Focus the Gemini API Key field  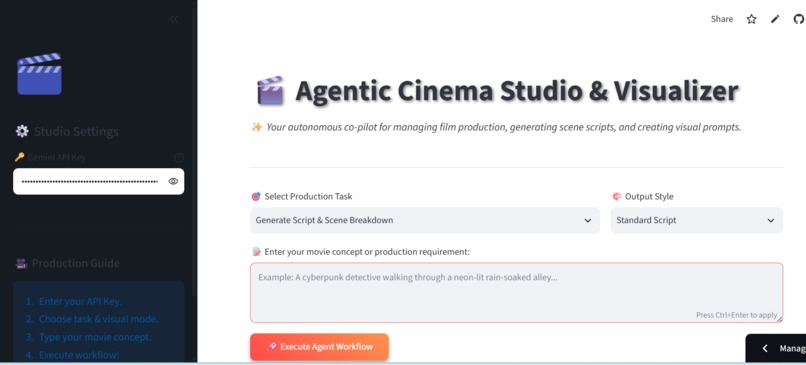click(x=98, y=181)
